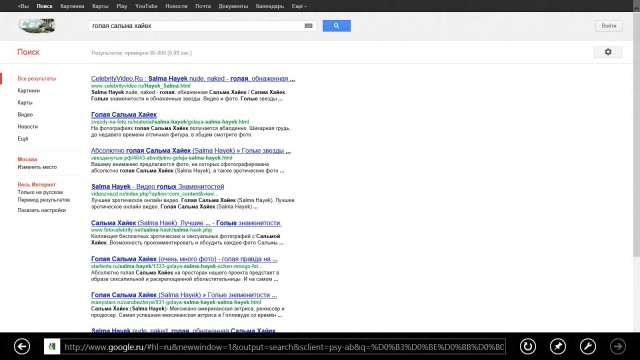
Task: Select Видео filter in the sidebar
Action: [x=25, y=115]
